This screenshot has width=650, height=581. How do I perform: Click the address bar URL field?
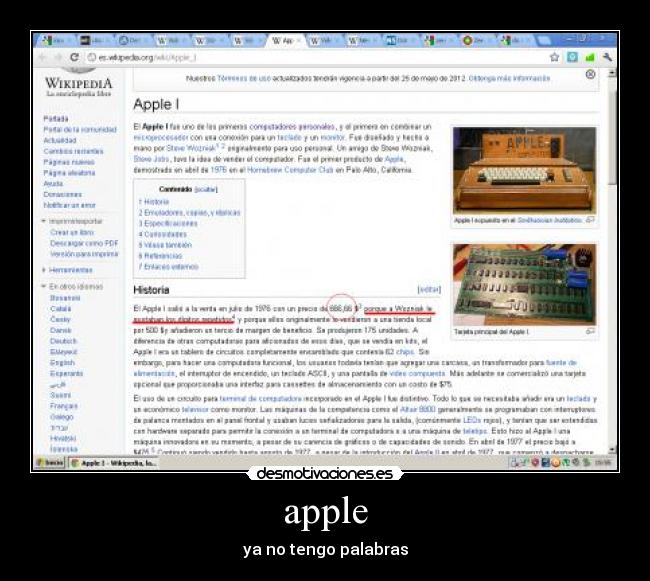point(315,57)
